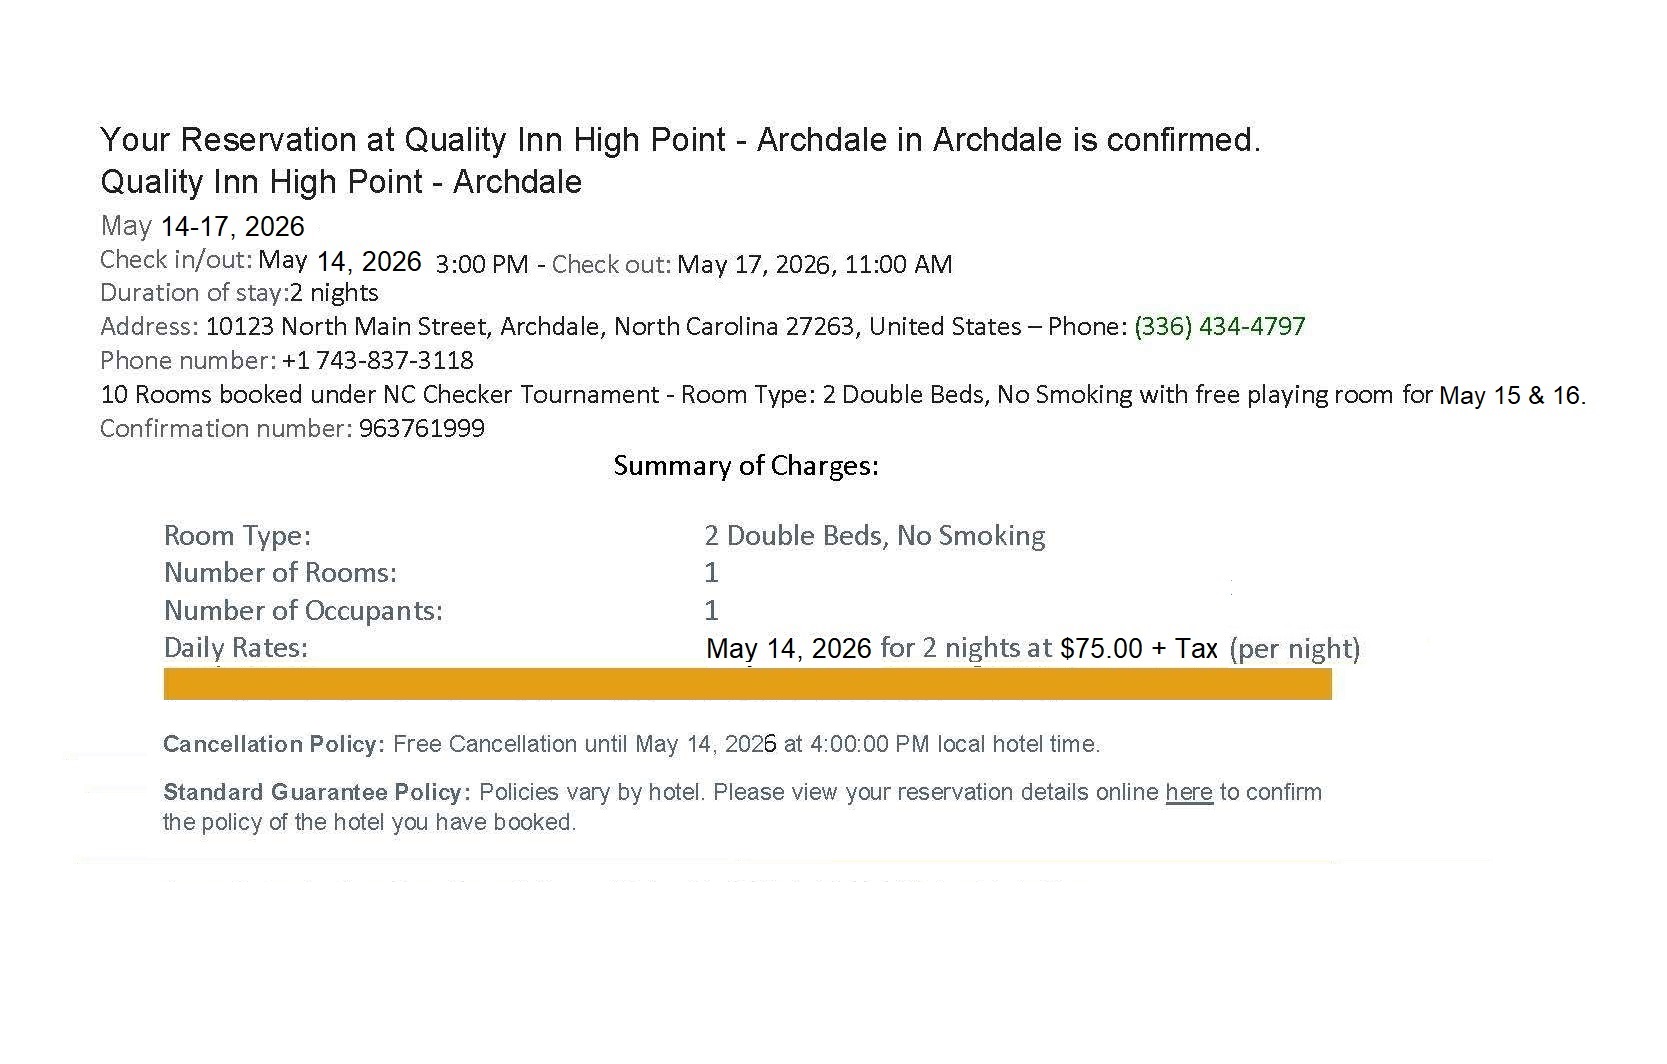Click '2 Double Beds, No Smoking' summary value
The image size is (1667, 1064).
[x=874, y=536]
